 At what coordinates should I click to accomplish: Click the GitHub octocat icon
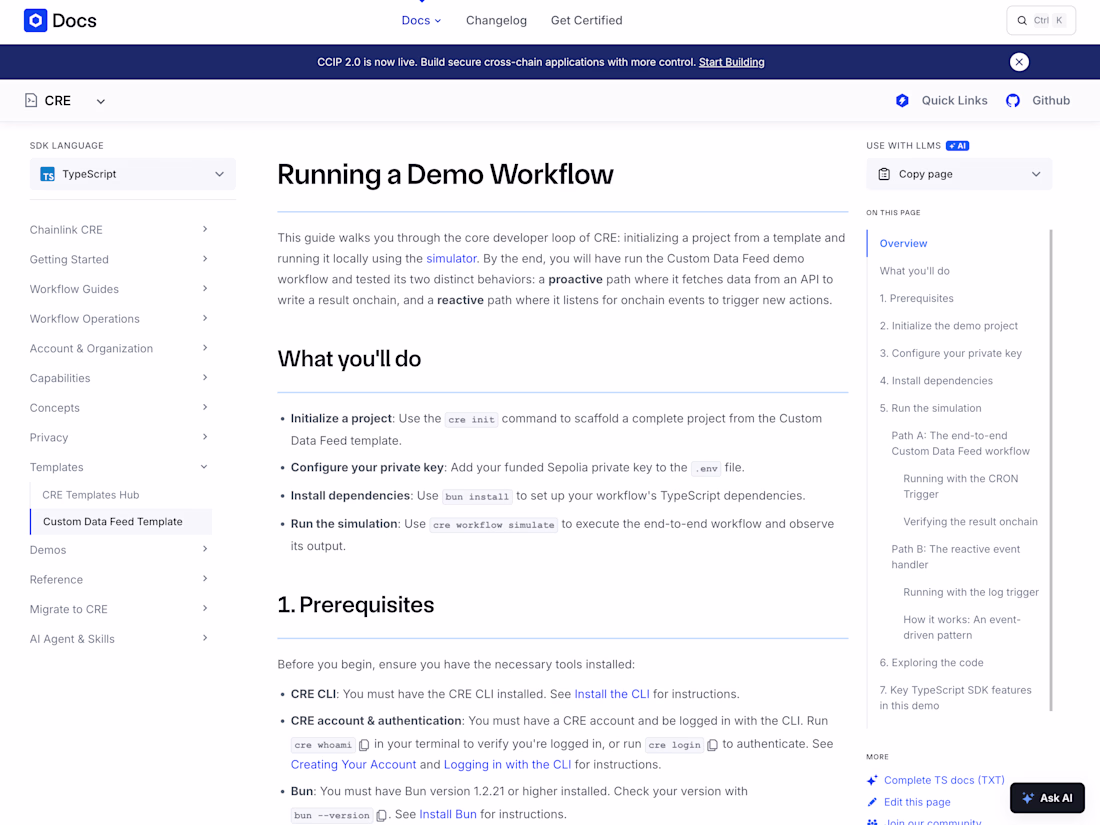[1013, 100]
